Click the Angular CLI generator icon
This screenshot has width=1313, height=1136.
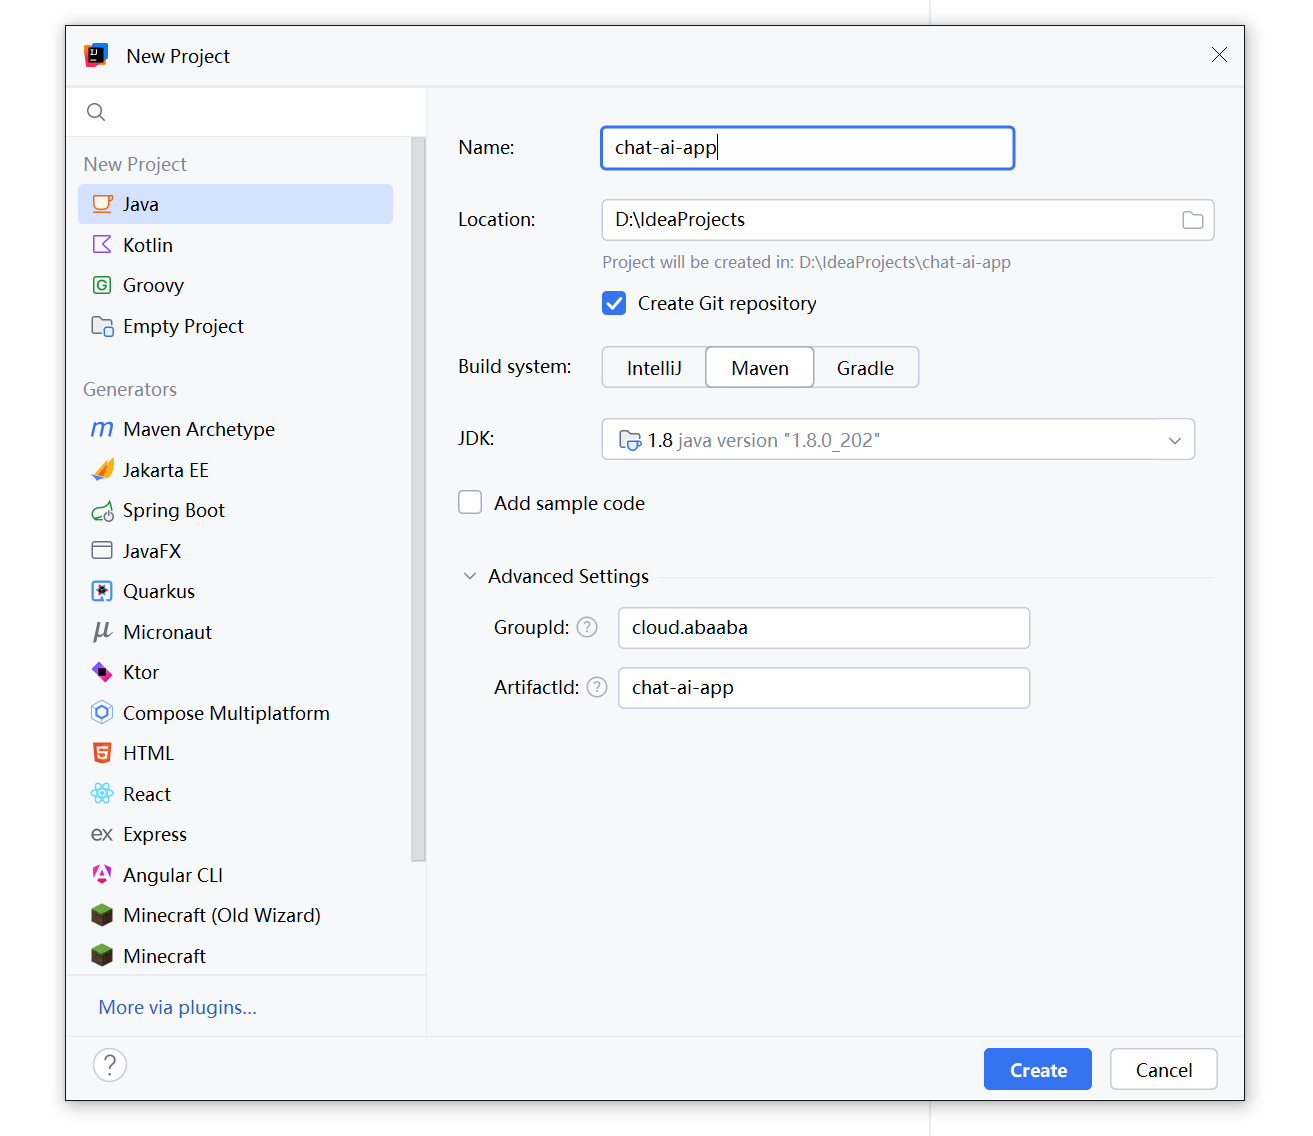102,875
